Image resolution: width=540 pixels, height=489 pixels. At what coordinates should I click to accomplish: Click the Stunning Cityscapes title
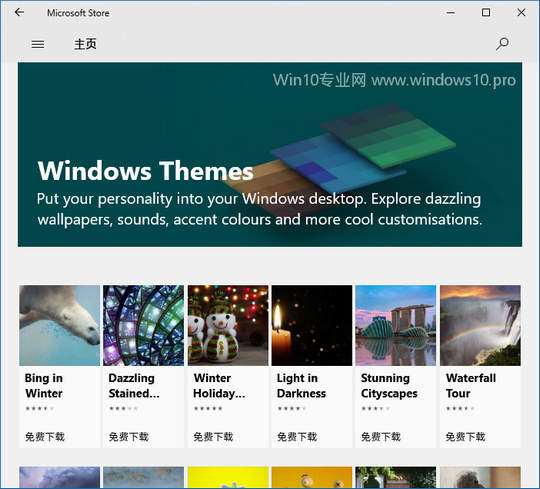[x=389, y=386]
